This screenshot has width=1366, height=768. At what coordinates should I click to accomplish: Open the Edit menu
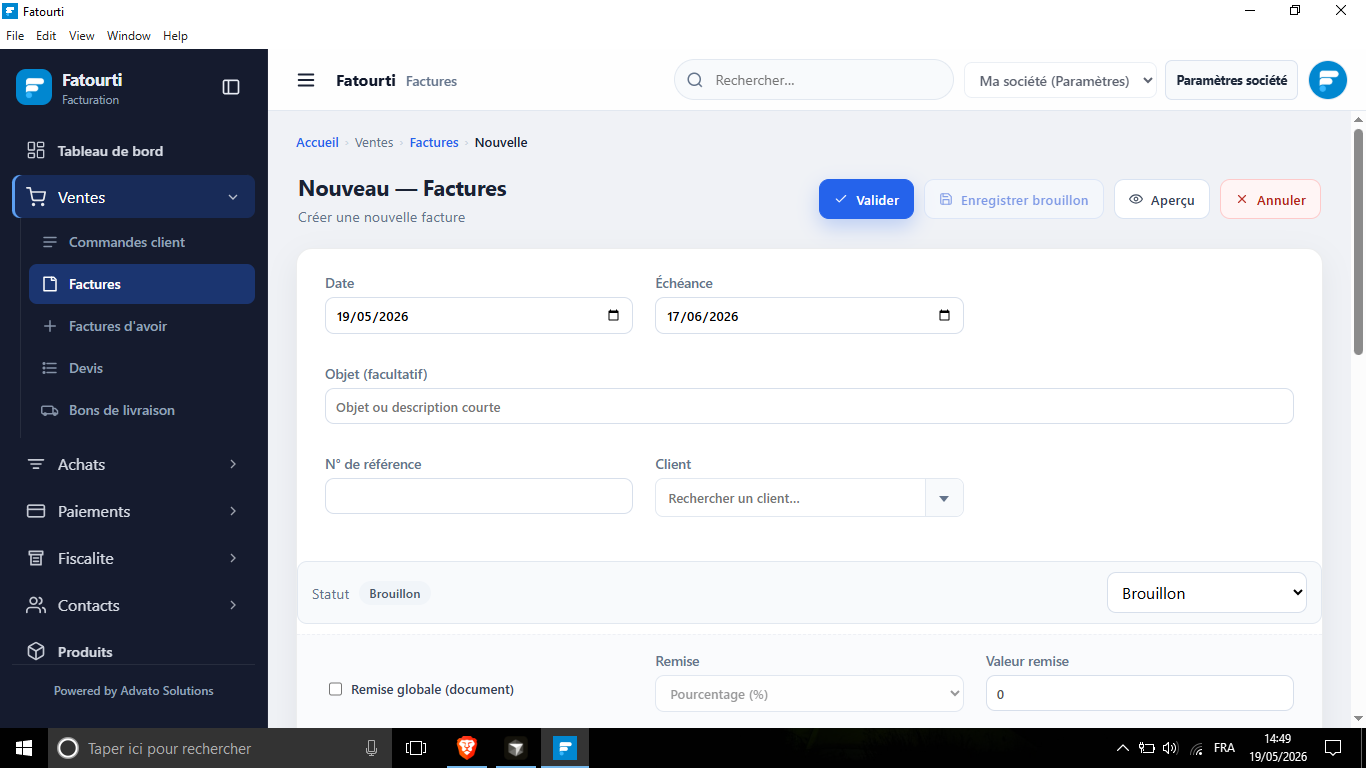click(x=46, y=36)
